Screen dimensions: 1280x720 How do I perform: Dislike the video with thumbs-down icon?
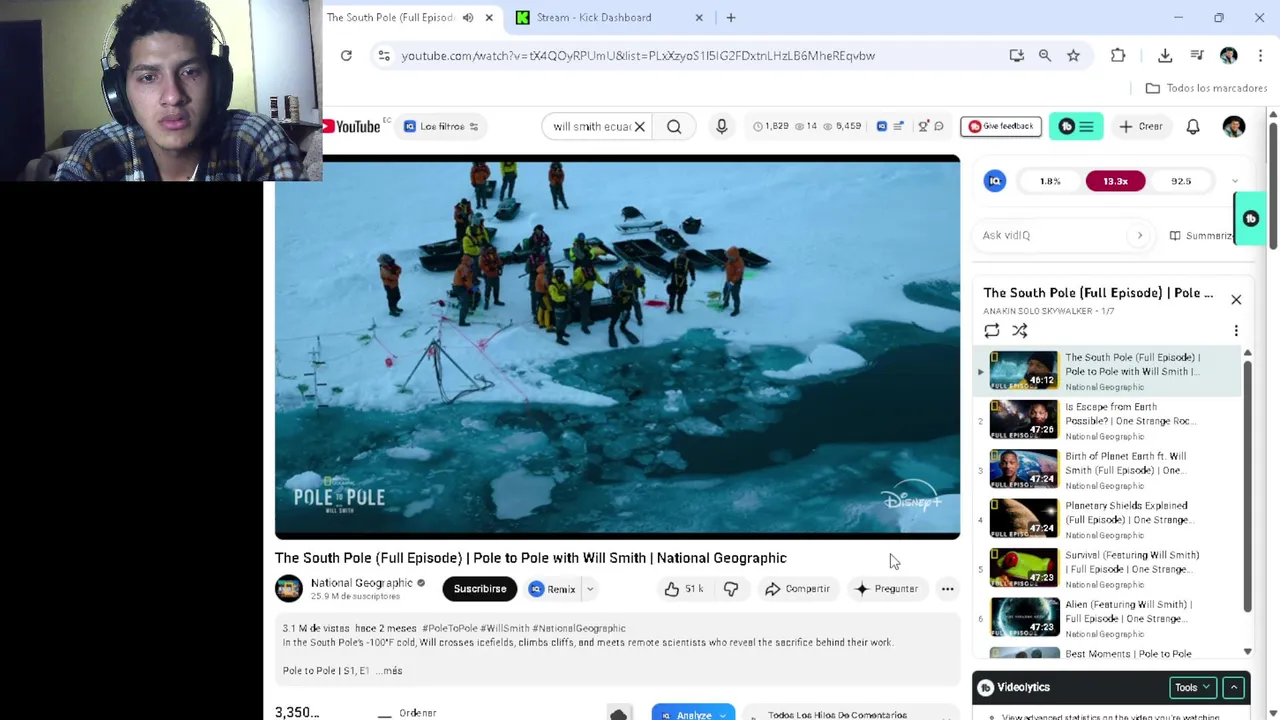click(x=731, y=589)
